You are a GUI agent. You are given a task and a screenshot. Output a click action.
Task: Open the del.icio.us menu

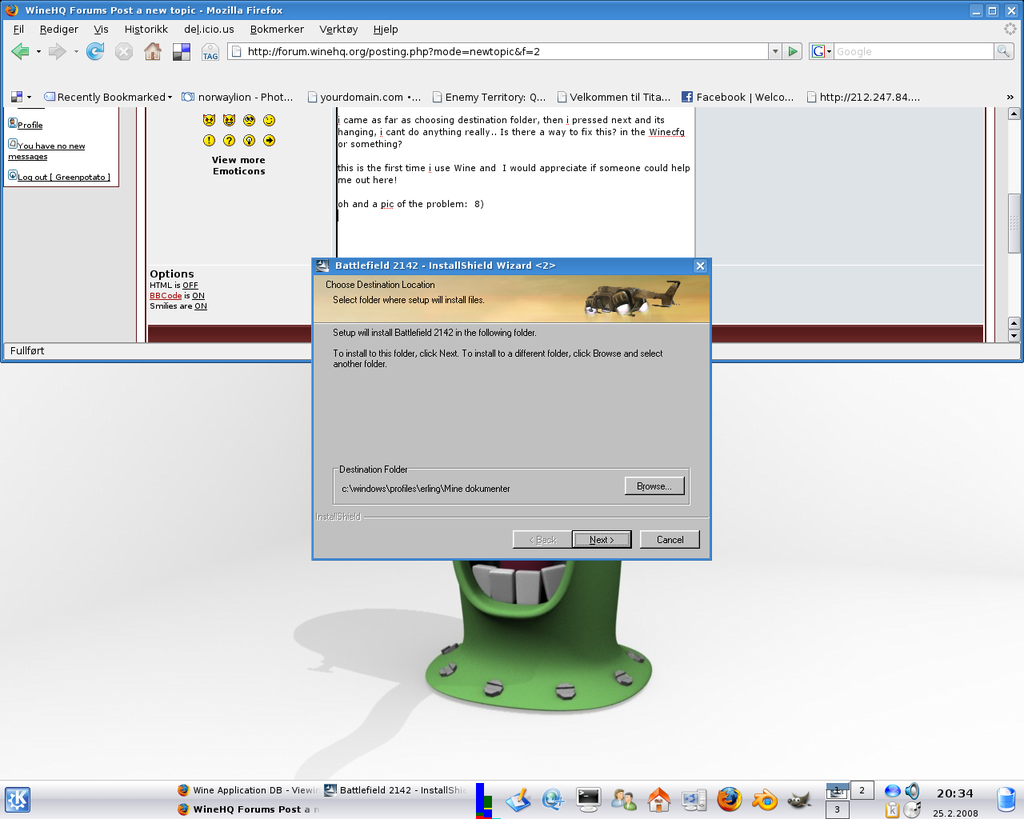point(209,29)
